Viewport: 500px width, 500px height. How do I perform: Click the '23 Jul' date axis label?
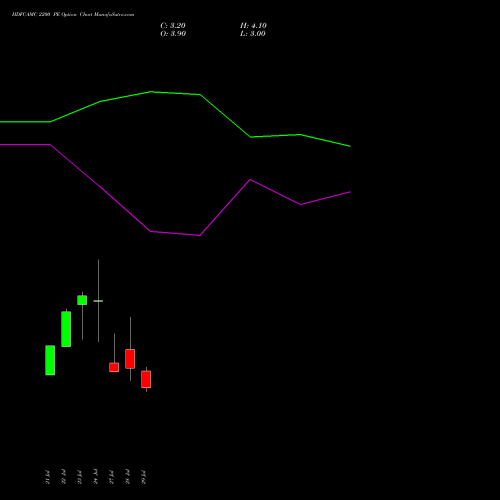coord(80,477)
